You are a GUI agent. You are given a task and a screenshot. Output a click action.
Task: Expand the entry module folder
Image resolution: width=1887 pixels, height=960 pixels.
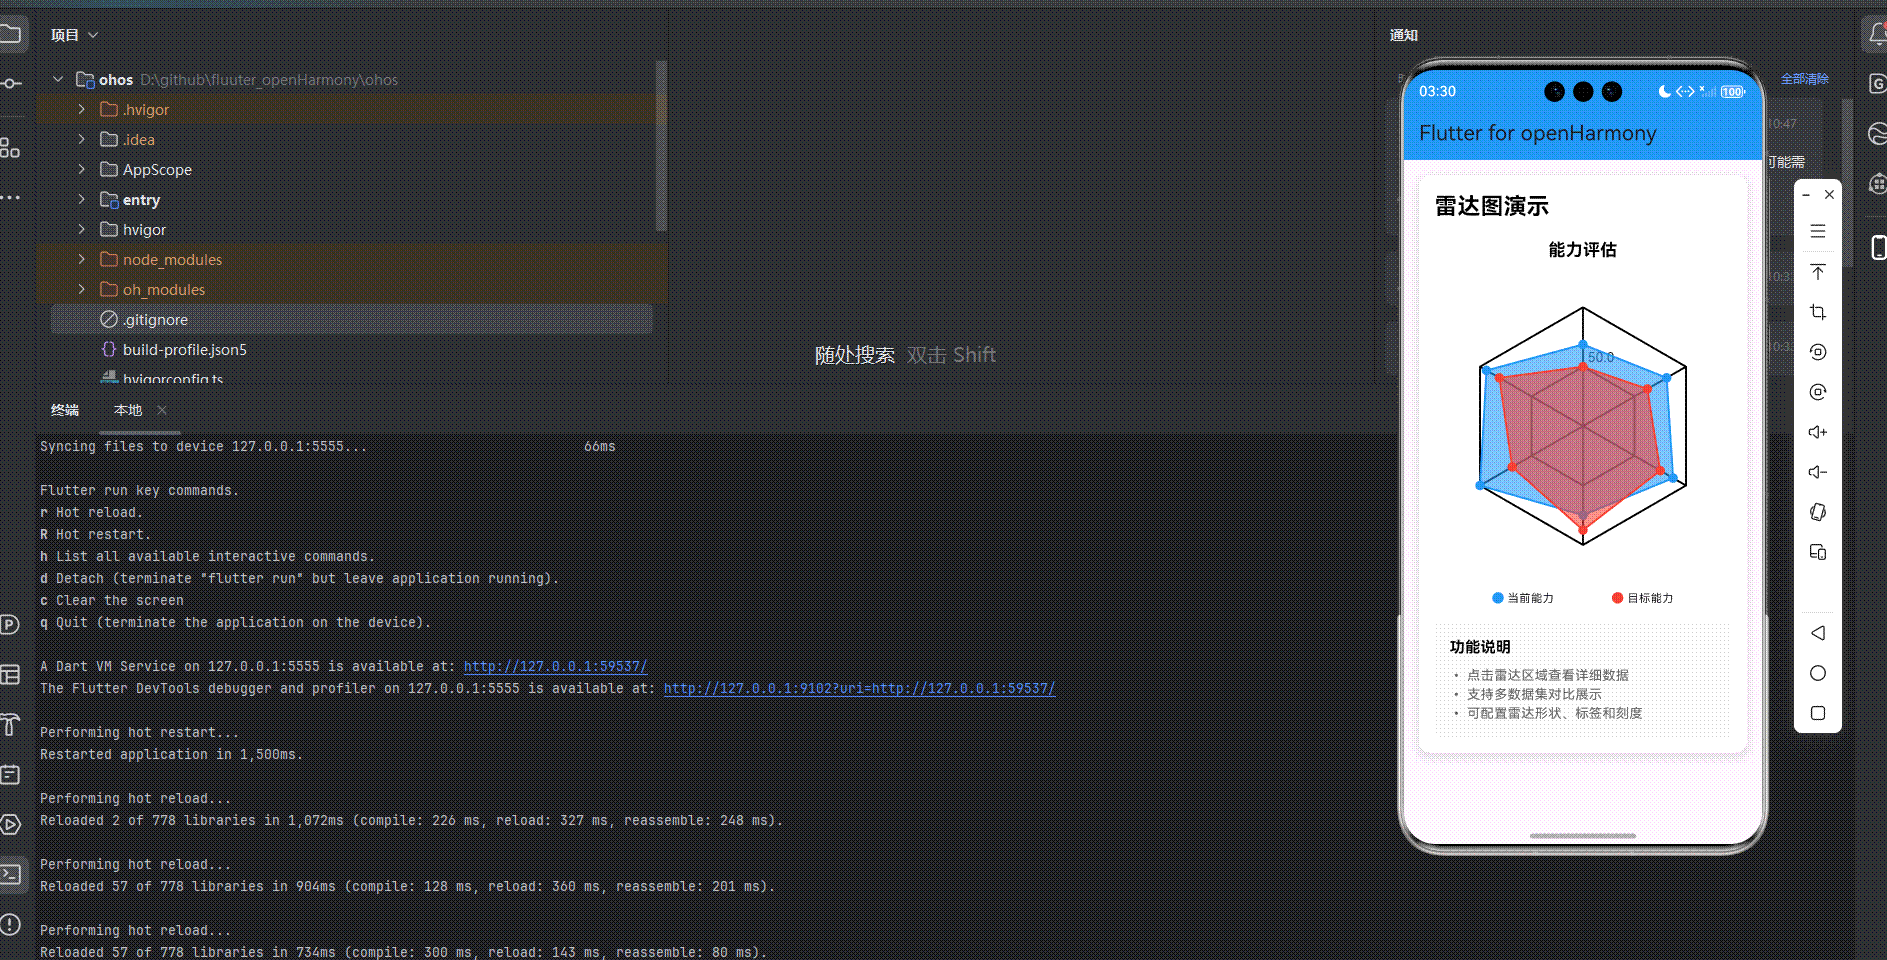[x=82, y=199]
